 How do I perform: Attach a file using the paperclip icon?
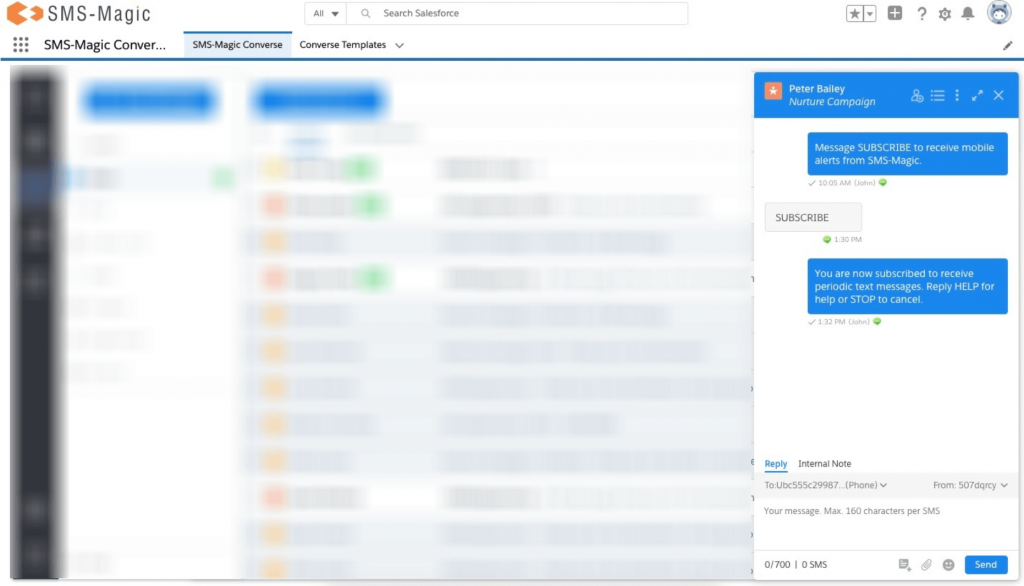pyautogui.click(x=926, y=564)
